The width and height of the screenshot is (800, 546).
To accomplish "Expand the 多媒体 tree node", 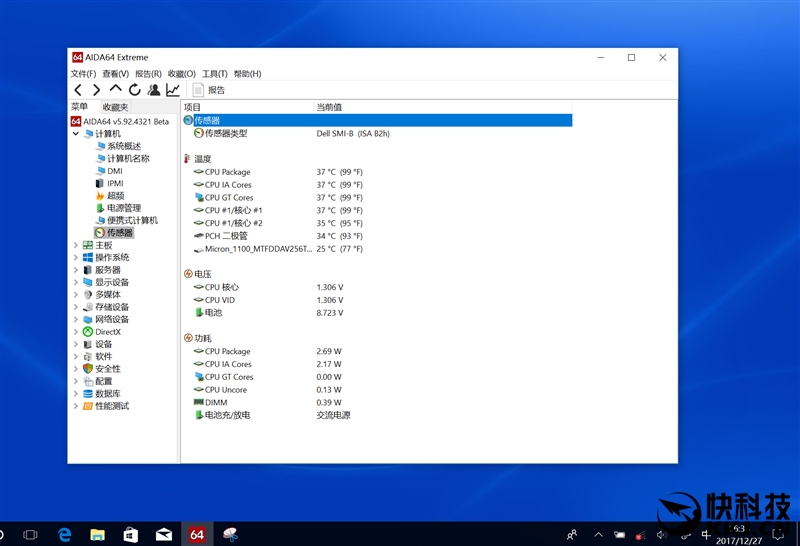I will pos(76,294).
